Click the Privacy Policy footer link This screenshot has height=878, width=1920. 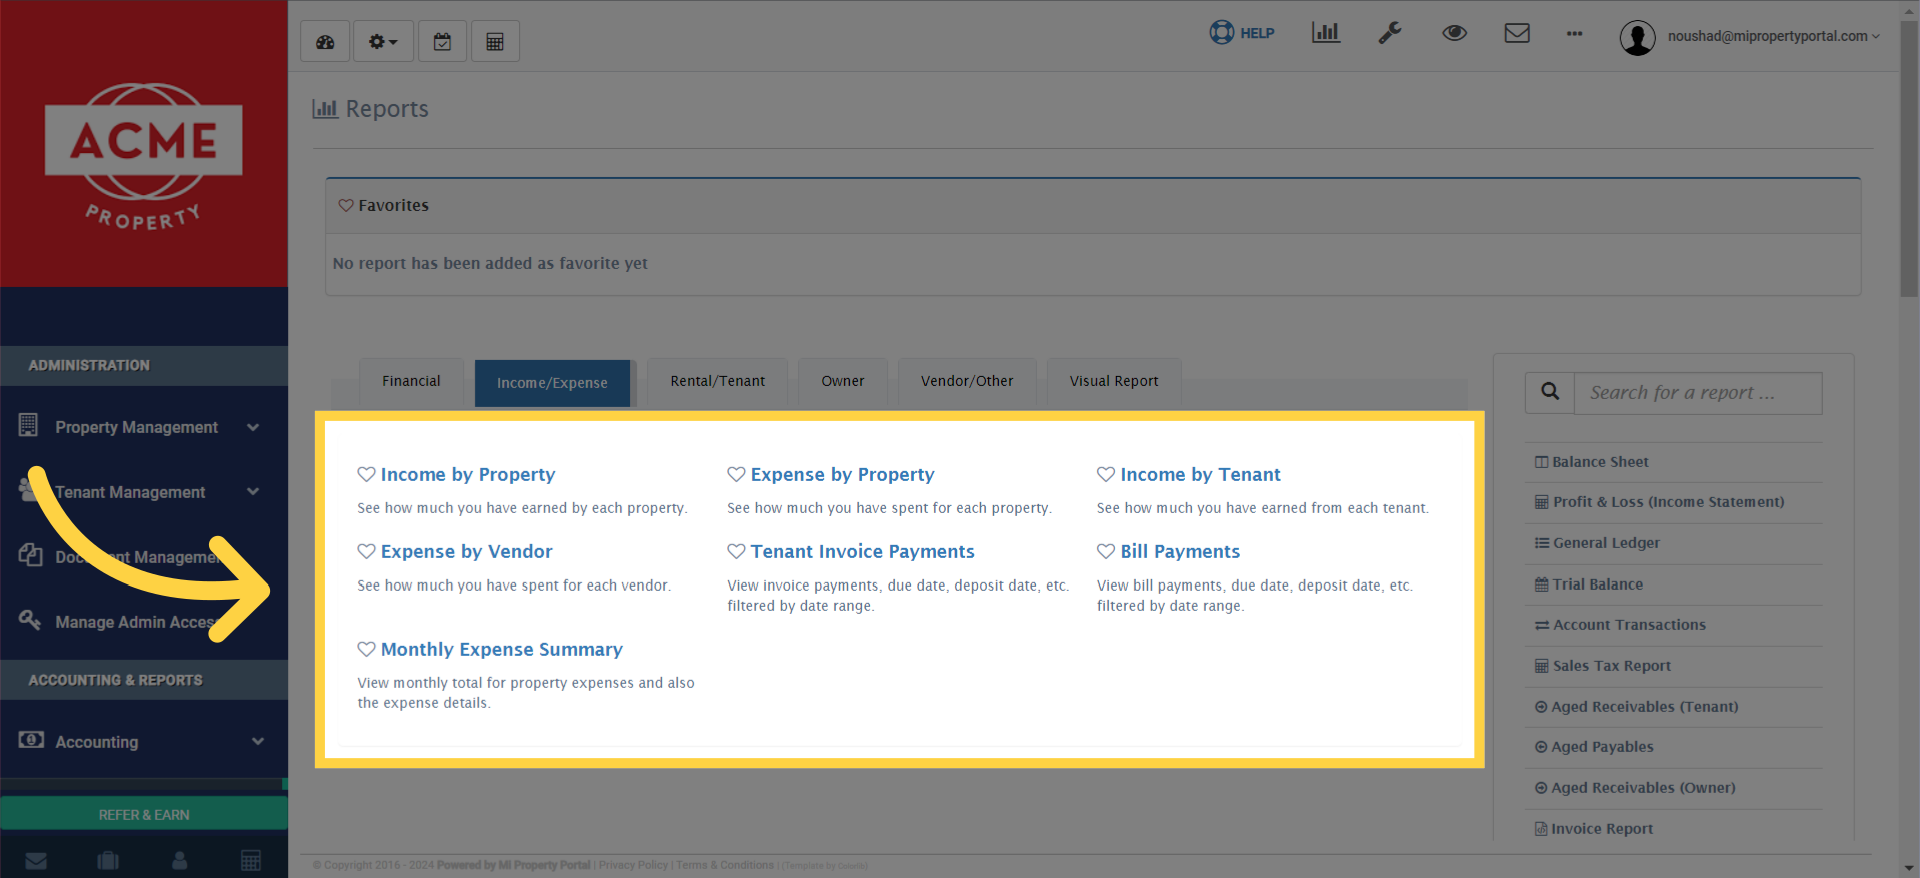tap(633, 865)
